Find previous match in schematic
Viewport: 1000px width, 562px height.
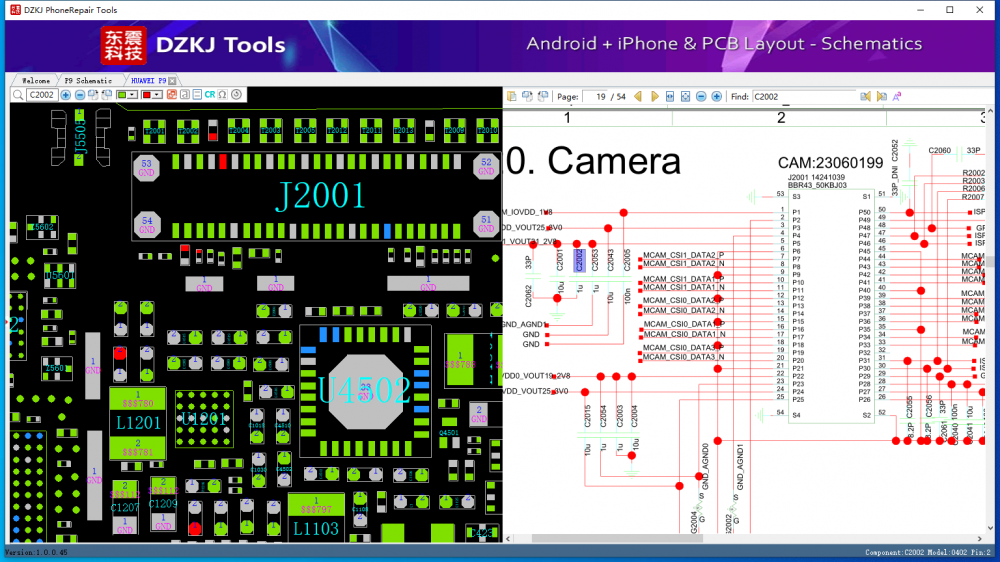(865, 96)
